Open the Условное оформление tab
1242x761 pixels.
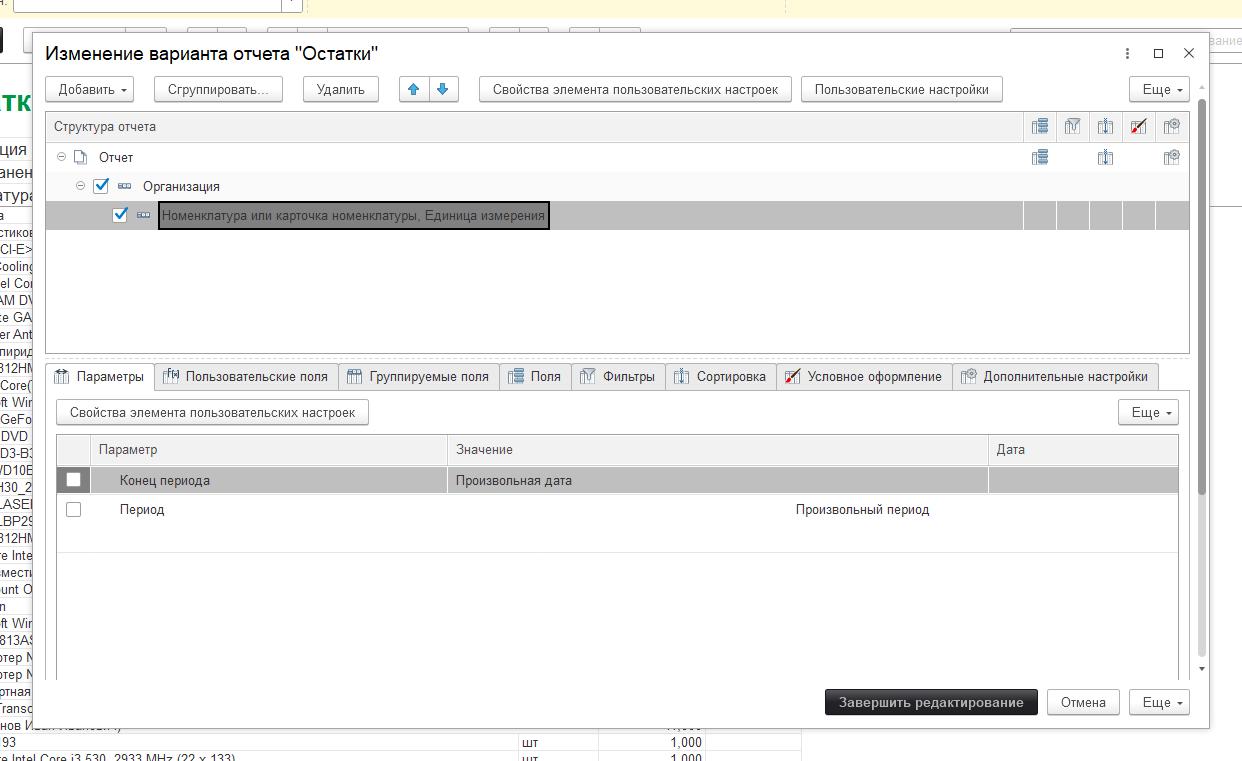click(864, 377)
